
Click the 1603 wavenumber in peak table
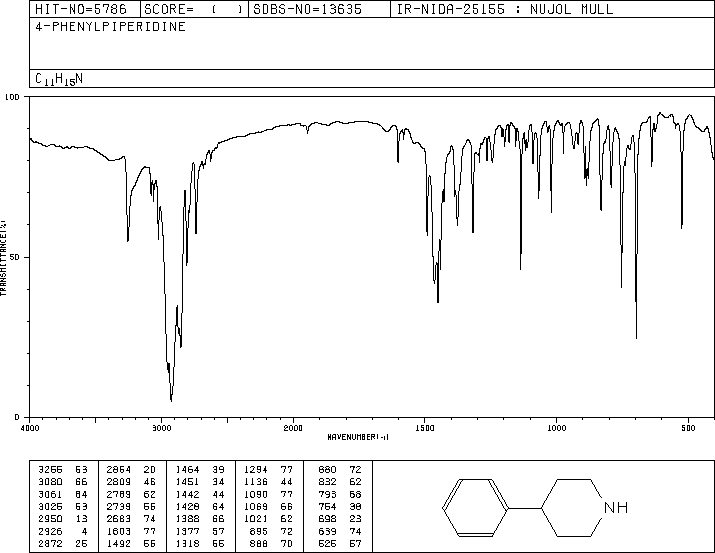tap(119, 532)
